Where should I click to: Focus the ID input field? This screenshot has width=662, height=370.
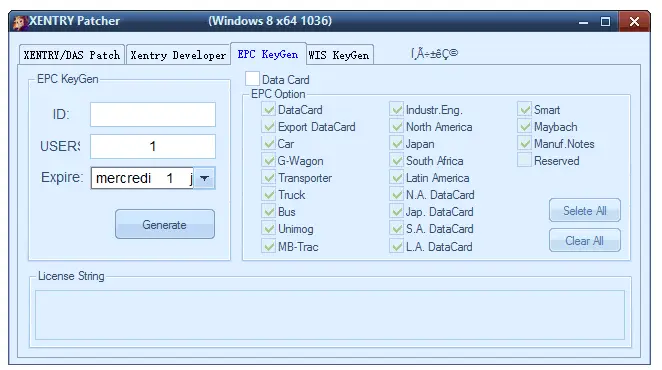coord(153,114)
